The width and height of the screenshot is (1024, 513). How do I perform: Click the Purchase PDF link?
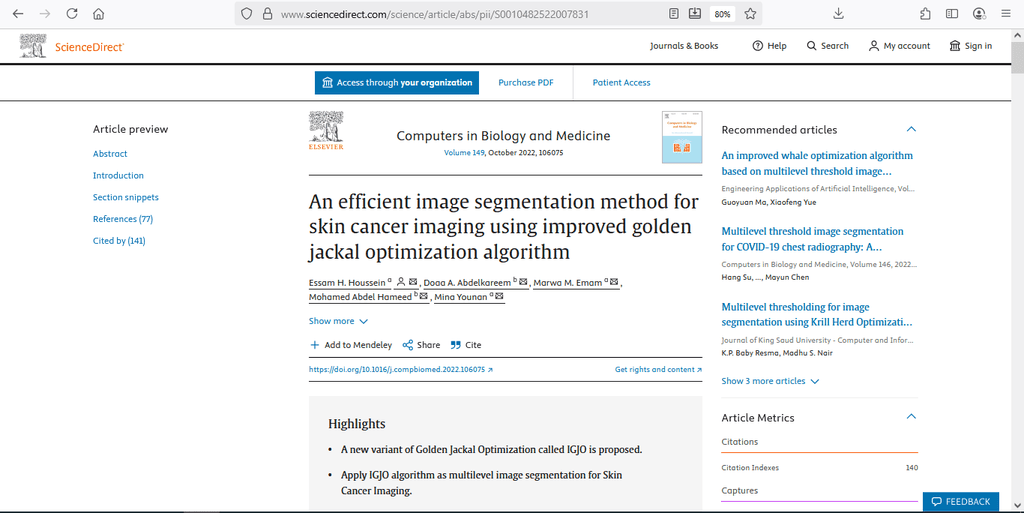click(x=526, y=83)
